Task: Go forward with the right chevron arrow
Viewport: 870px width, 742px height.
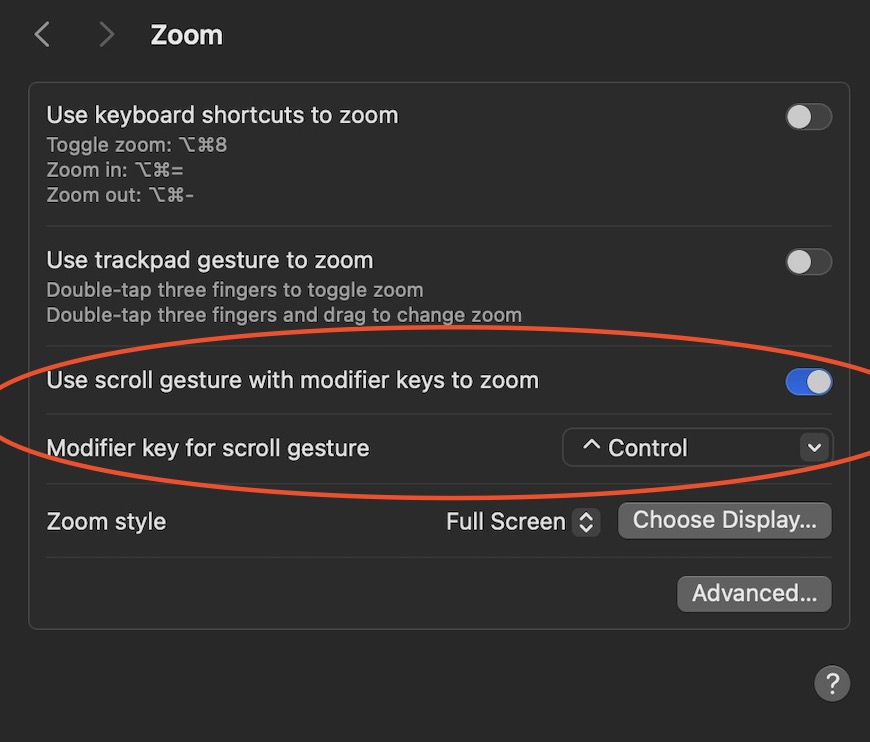Action: pyautogui.click(x=106, y=34)
